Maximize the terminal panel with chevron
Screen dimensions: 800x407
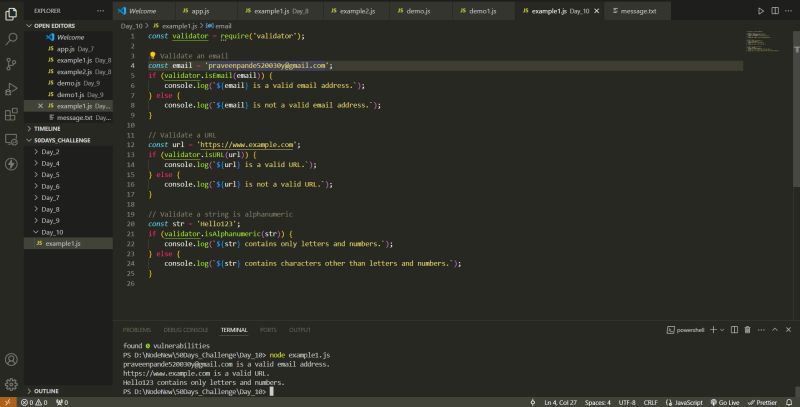(x=775, y=329)
